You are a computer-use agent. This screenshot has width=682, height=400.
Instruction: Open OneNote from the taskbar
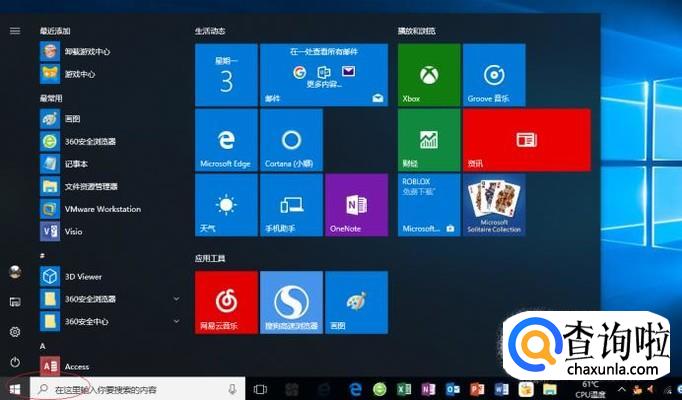coord(428,389)
